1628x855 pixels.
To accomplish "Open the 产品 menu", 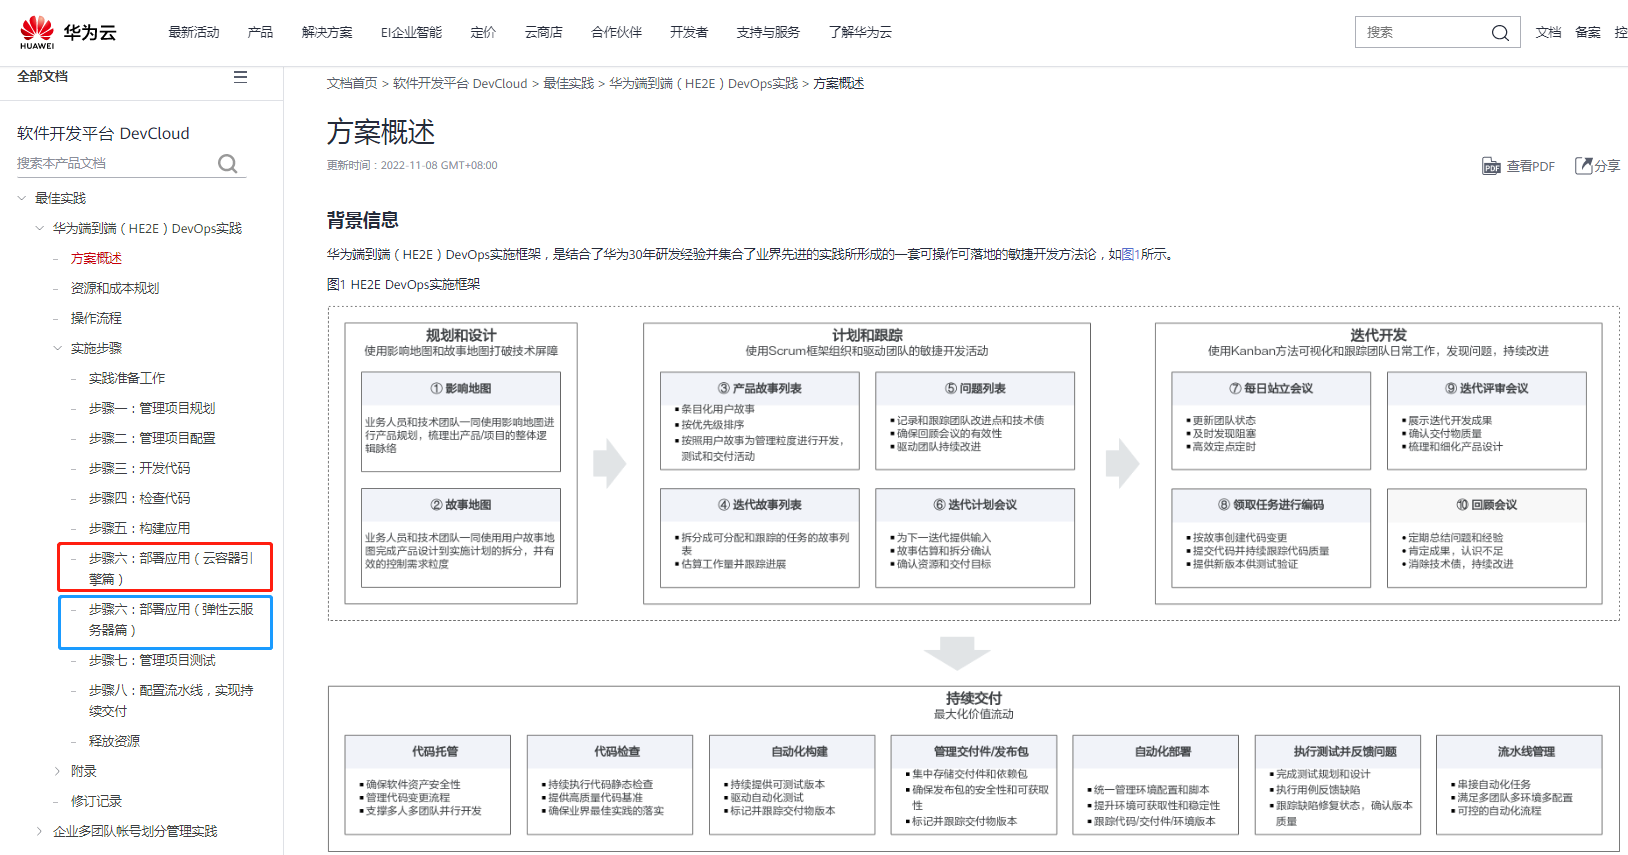I will [x=260, y=32].
